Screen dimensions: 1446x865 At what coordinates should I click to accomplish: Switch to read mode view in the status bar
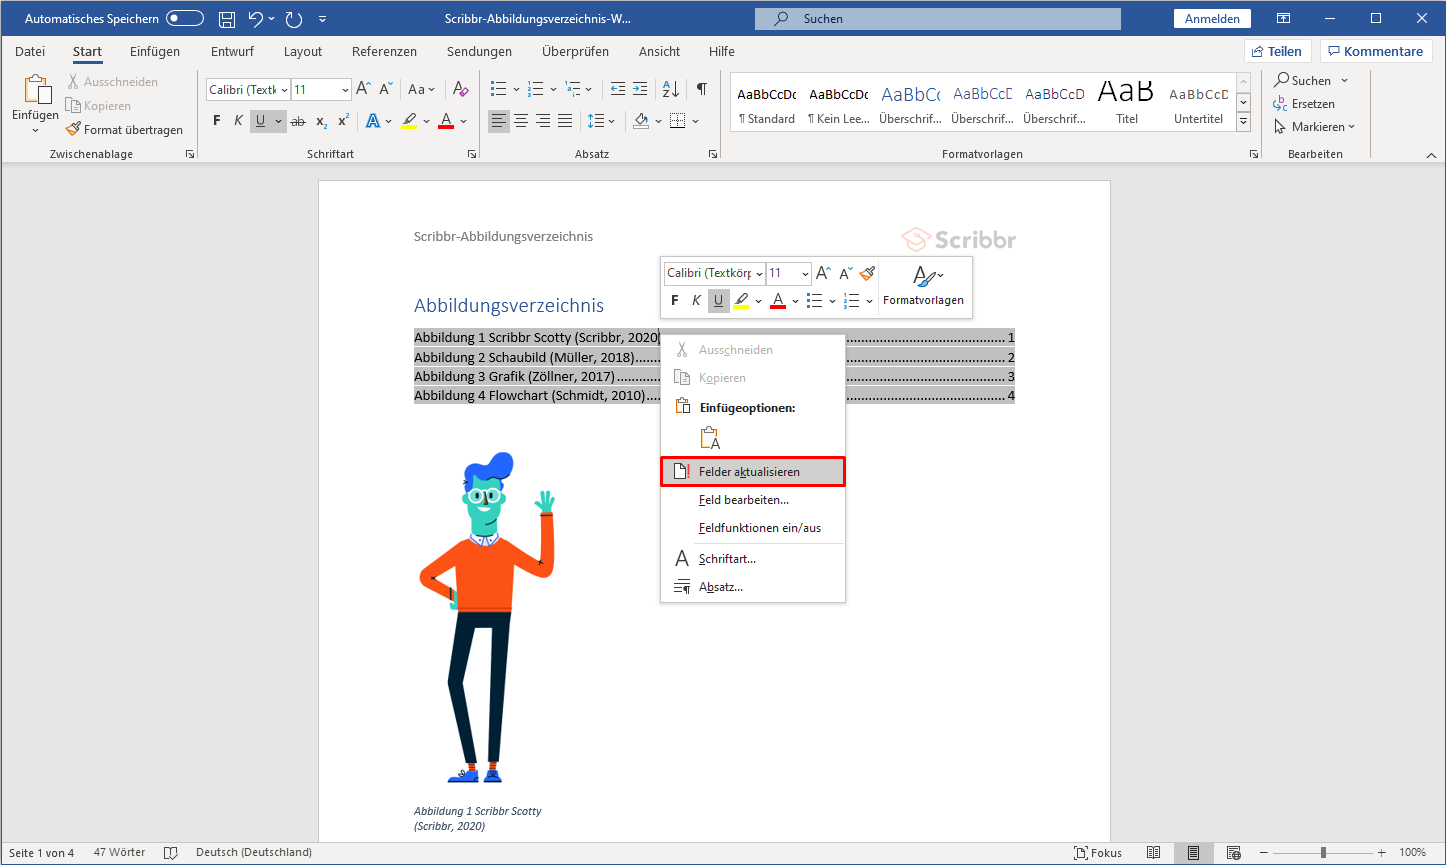click(x=1154, y=853)
